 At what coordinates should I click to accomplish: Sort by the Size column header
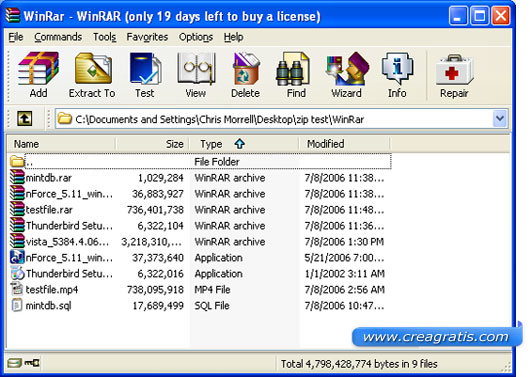point(153,144)
